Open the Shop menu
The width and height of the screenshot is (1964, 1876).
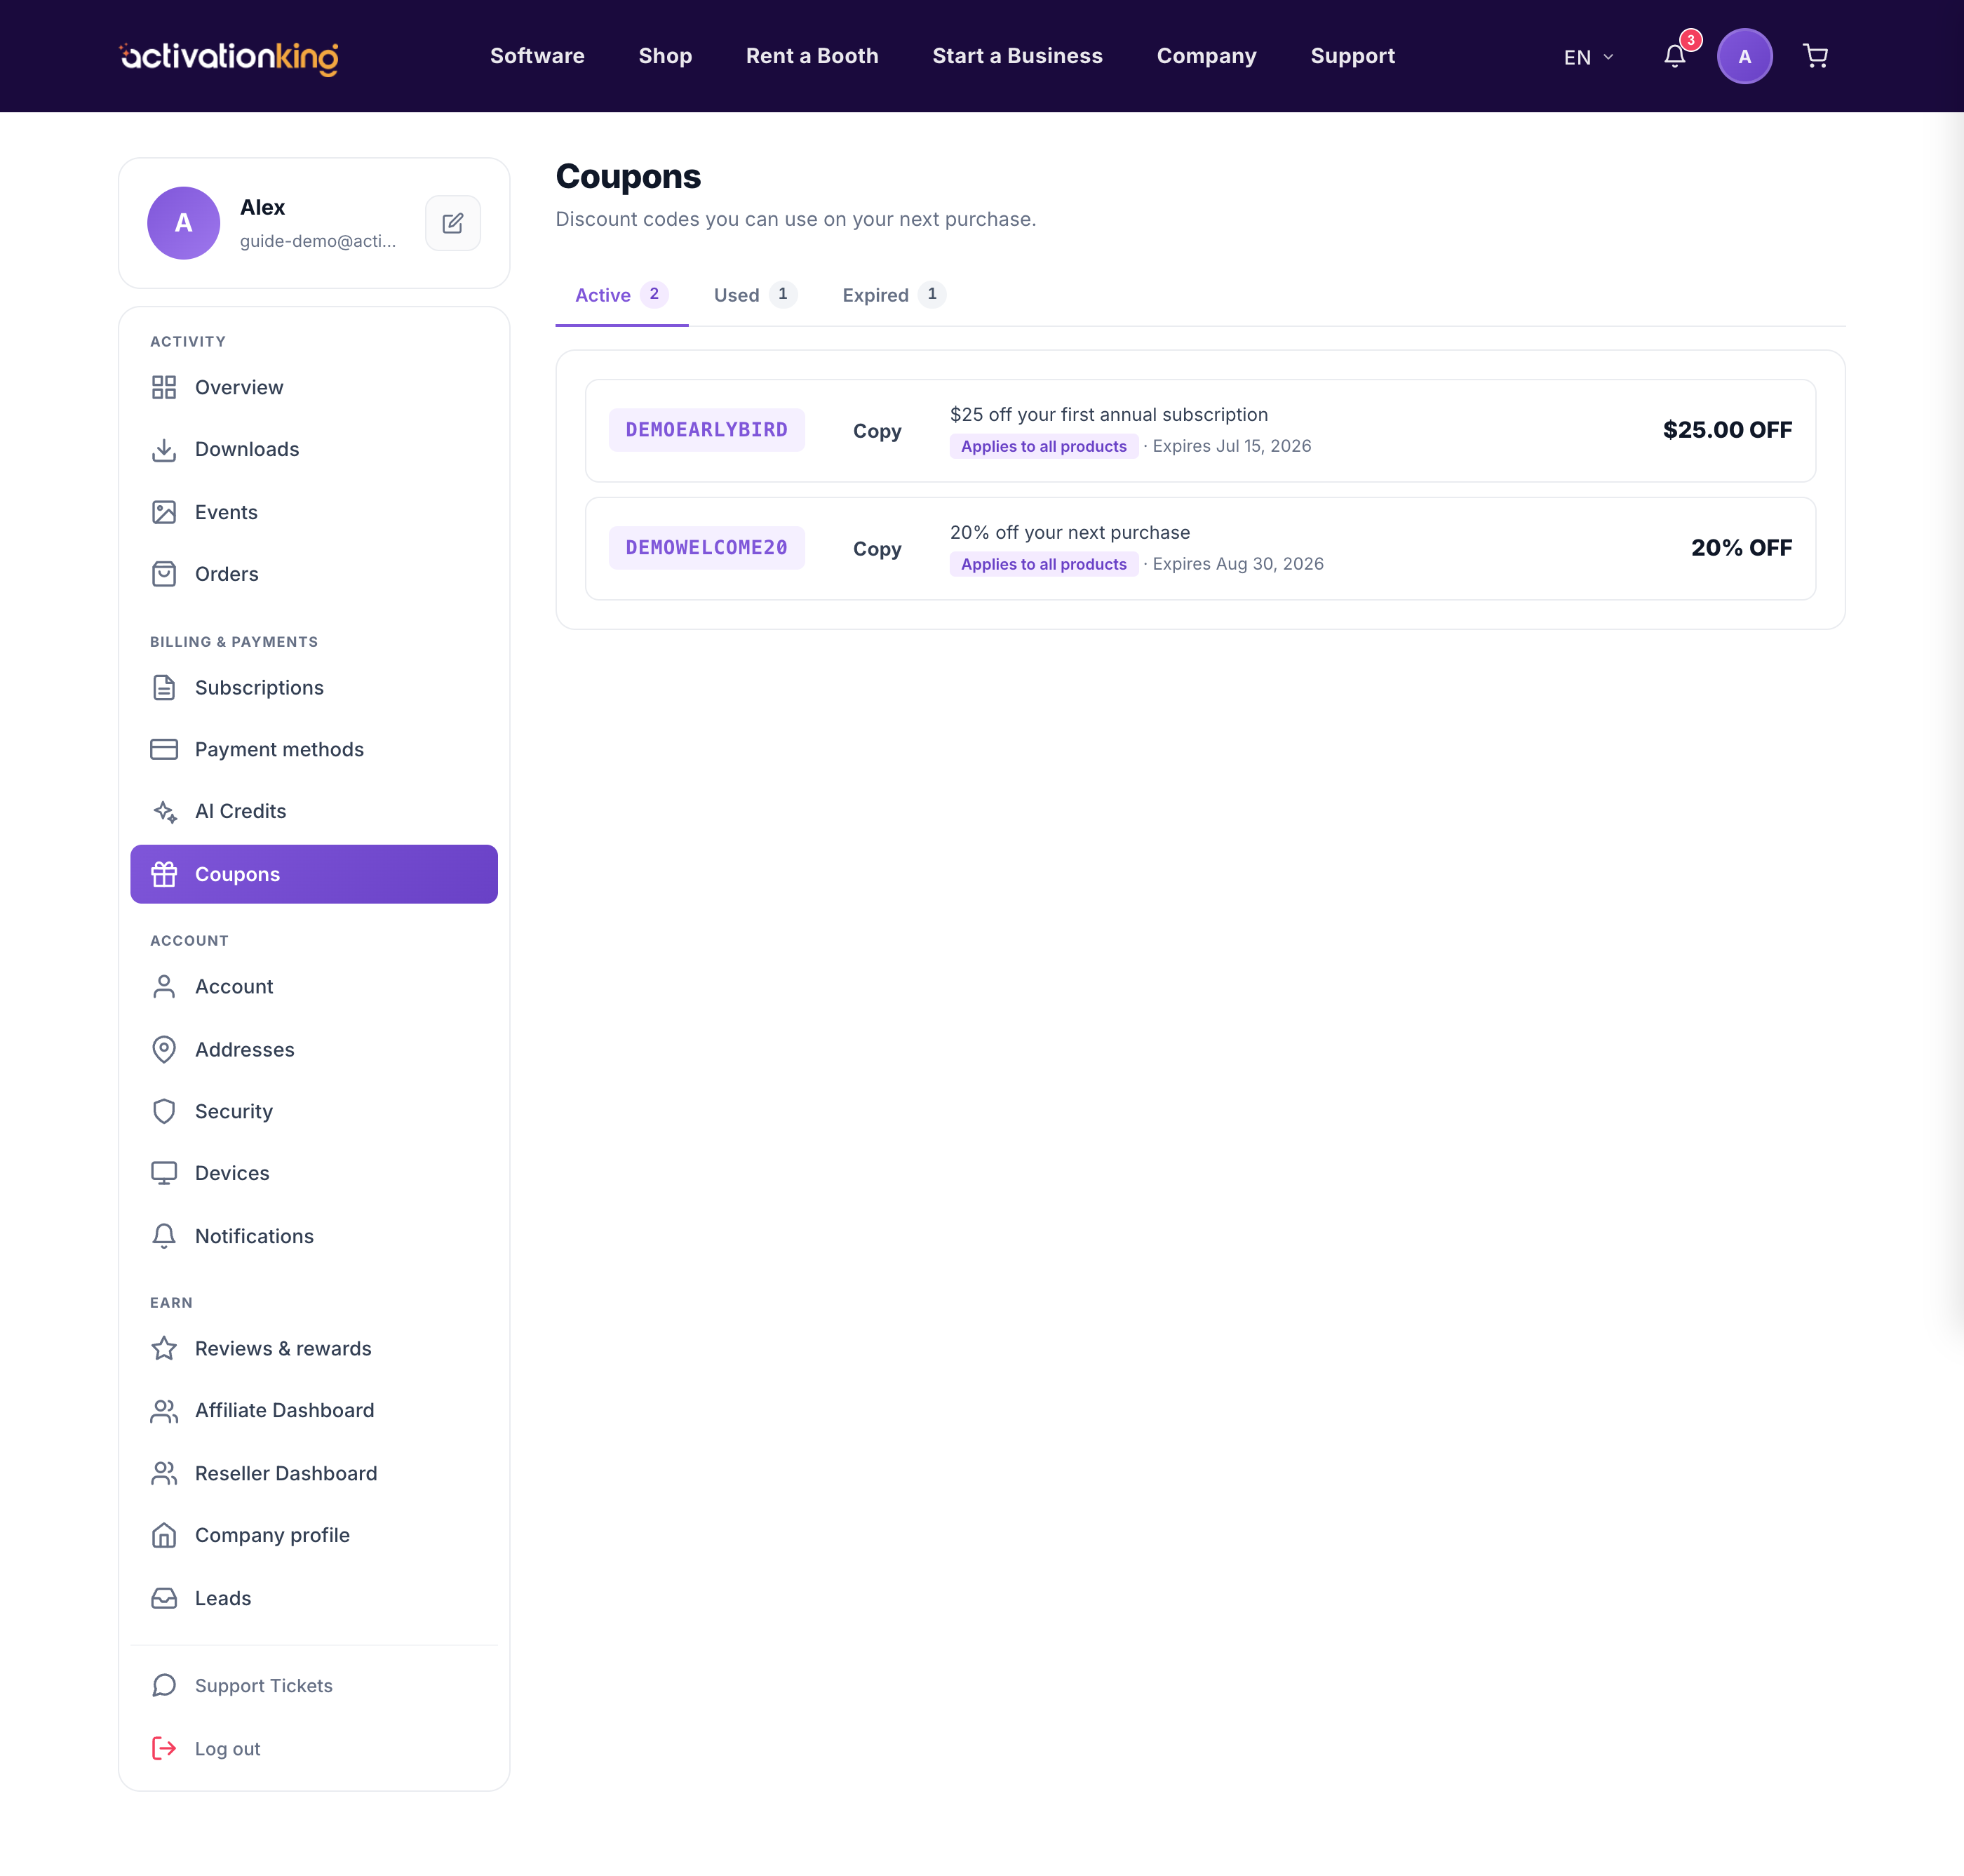tap(665, 56)
